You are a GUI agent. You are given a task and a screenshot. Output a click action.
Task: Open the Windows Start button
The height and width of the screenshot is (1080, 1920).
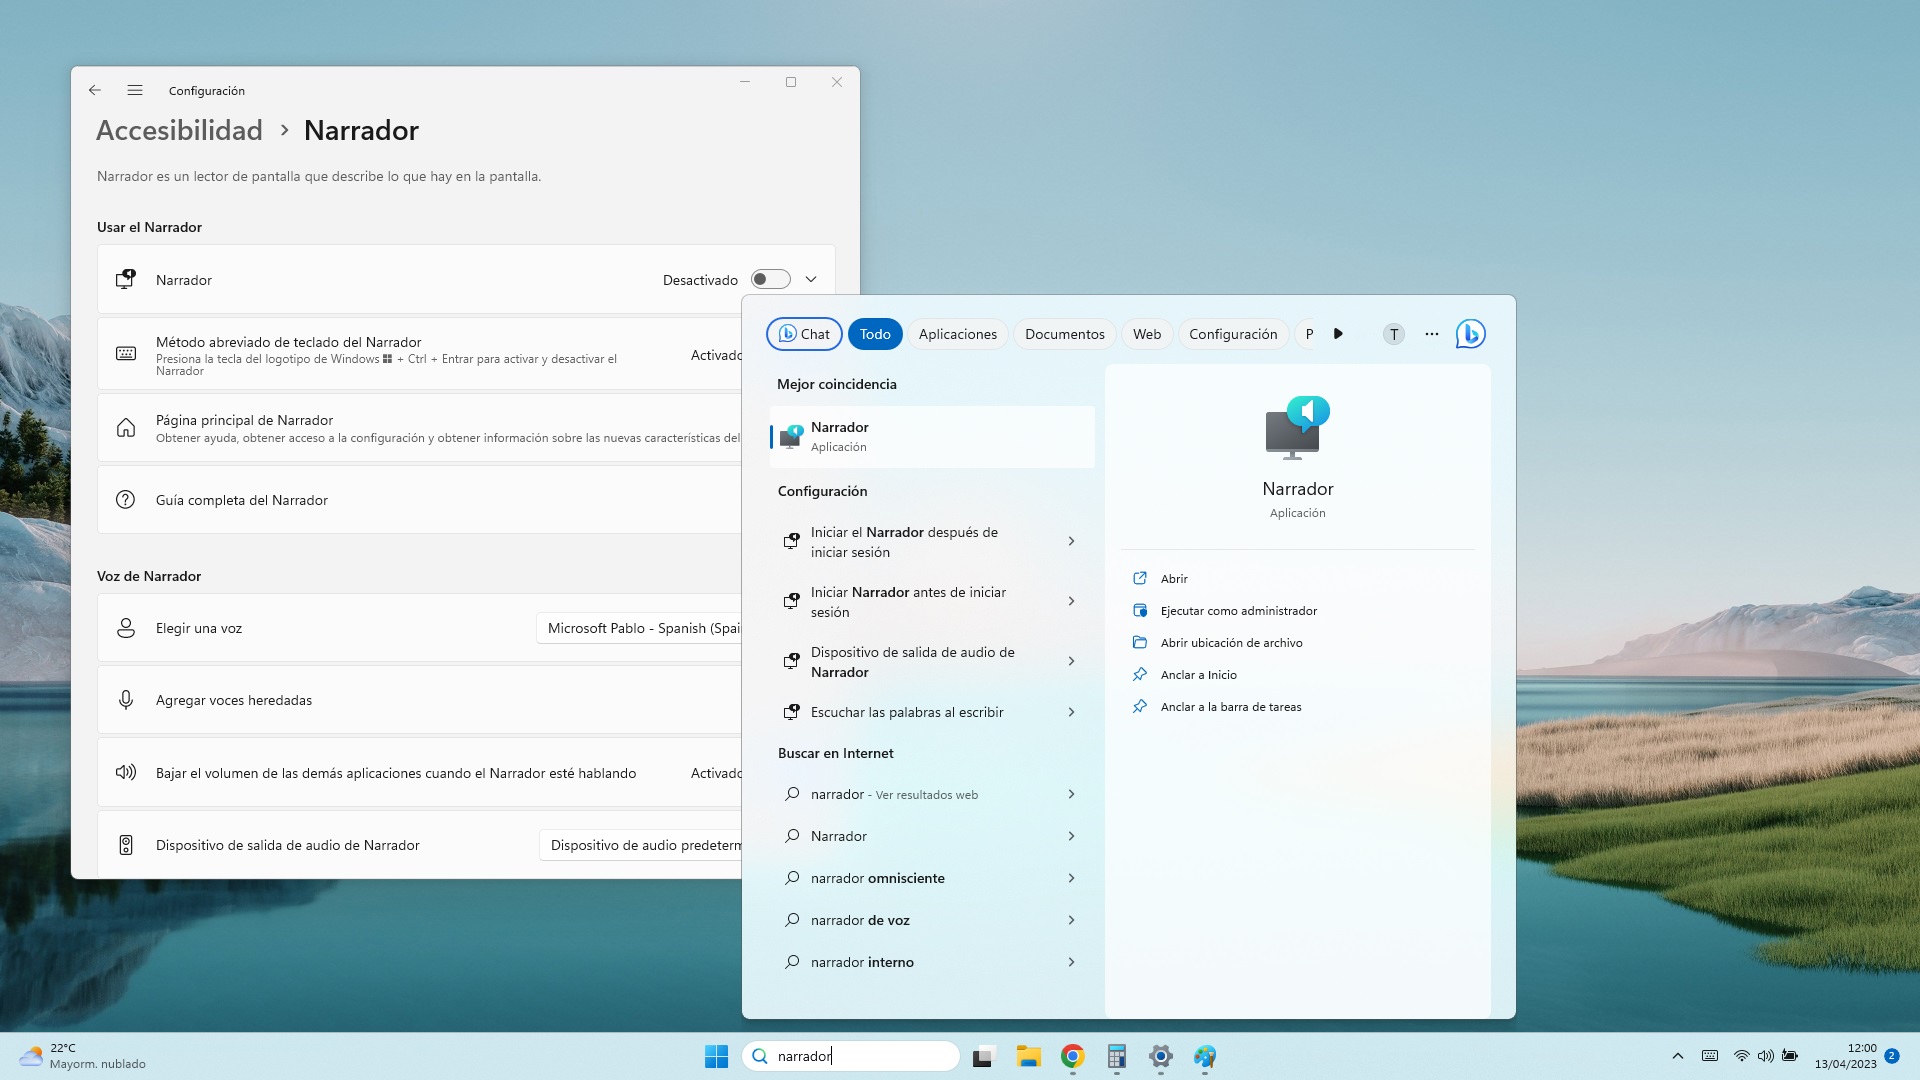pyautogui.click(x=717, y=1056)
